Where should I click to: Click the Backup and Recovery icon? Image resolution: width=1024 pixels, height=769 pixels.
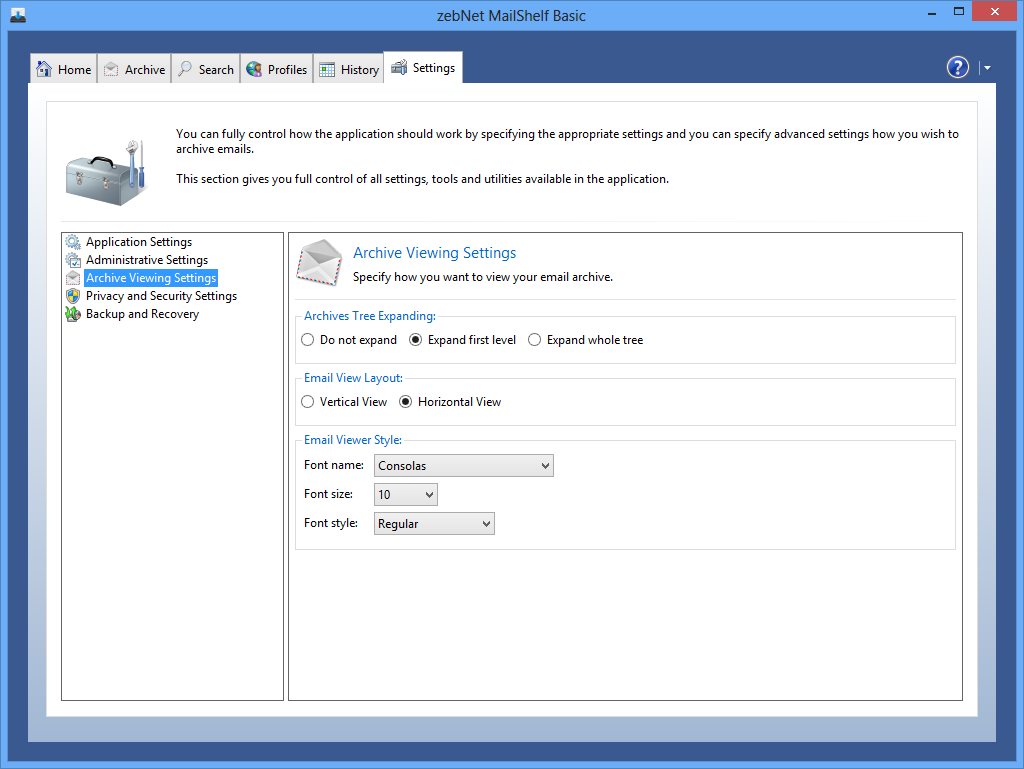click(x=73, y=314)
